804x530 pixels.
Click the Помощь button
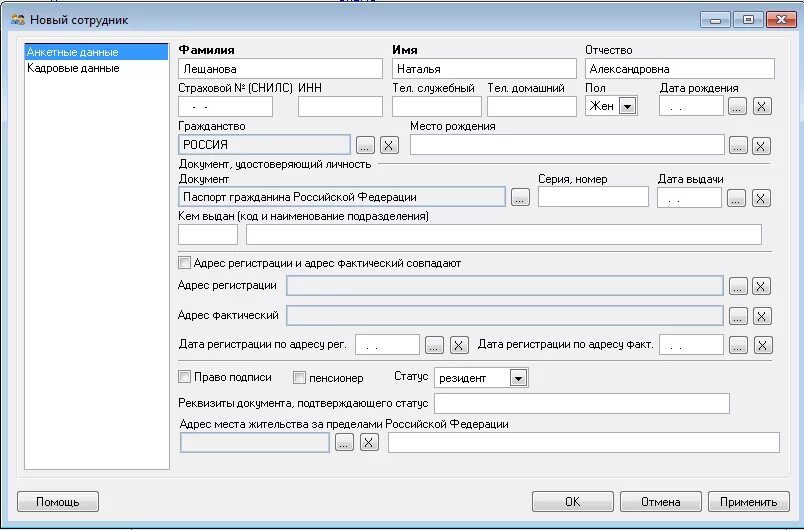point(58,502)
